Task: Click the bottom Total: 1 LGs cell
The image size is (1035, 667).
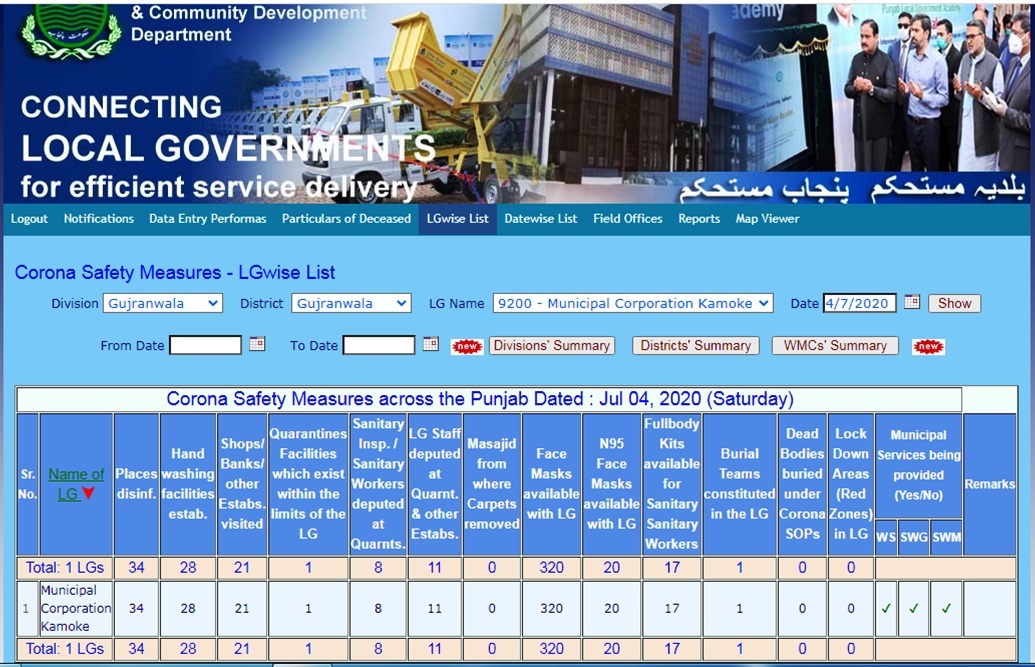Action: pos(65,649)
